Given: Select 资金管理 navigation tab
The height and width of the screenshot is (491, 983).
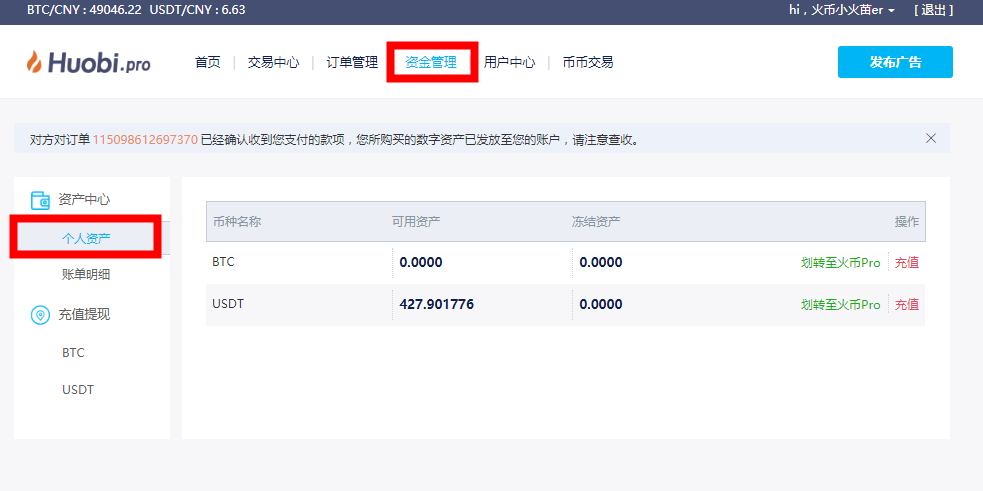Looking at the screenshot, I should (x=431, y=62).
